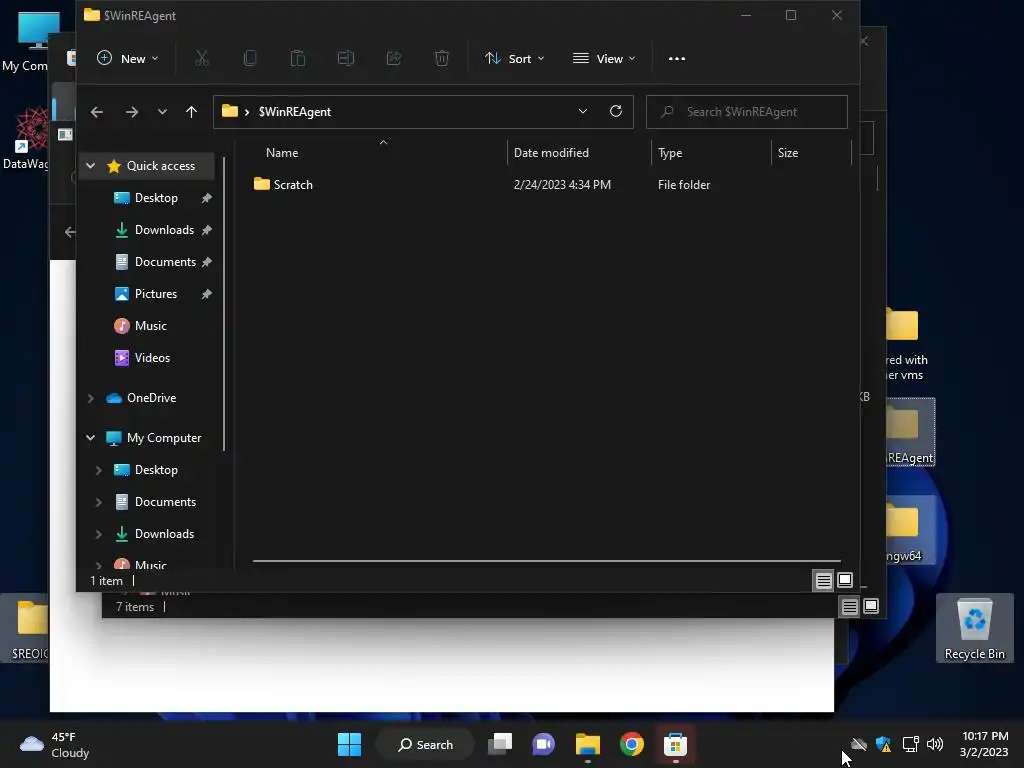Expand Documents under My Computer
The height and width of the screenshot is (768, 1024).
tap(99, 502)
